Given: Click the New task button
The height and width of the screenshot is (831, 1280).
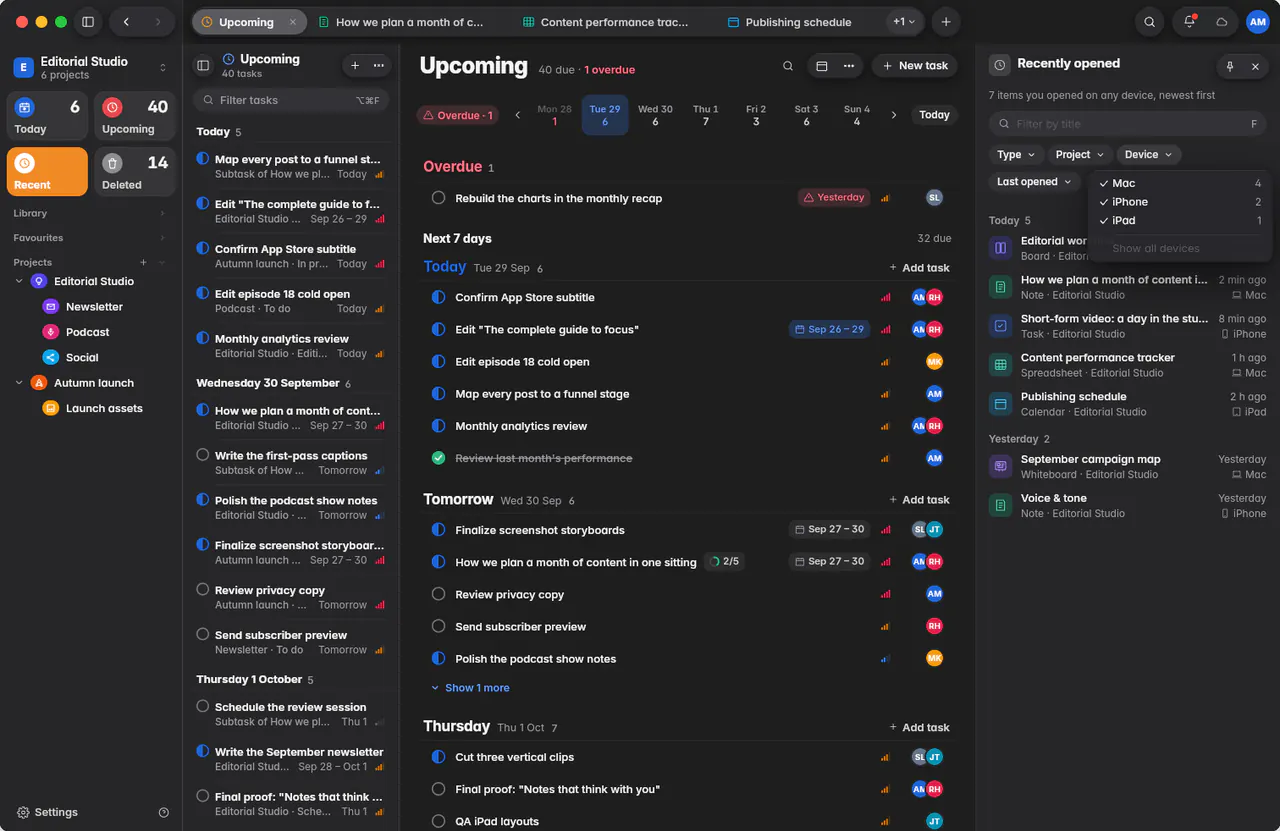Looking at the screenshot, I should 914,66.
